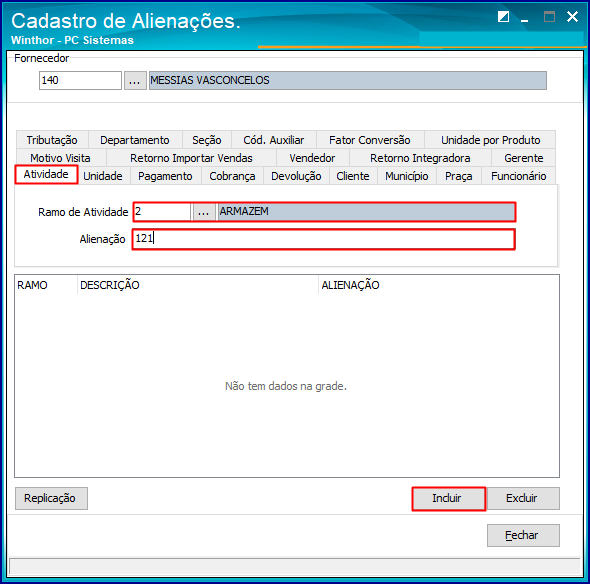
Task: Select the Motivo Visita tab
Action: tap(60, 158)
